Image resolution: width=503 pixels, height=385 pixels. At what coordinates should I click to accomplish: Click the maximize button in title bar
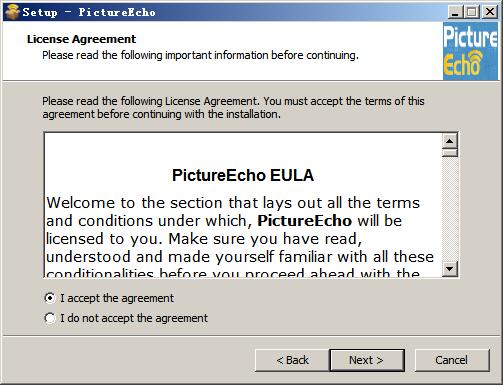472,12
